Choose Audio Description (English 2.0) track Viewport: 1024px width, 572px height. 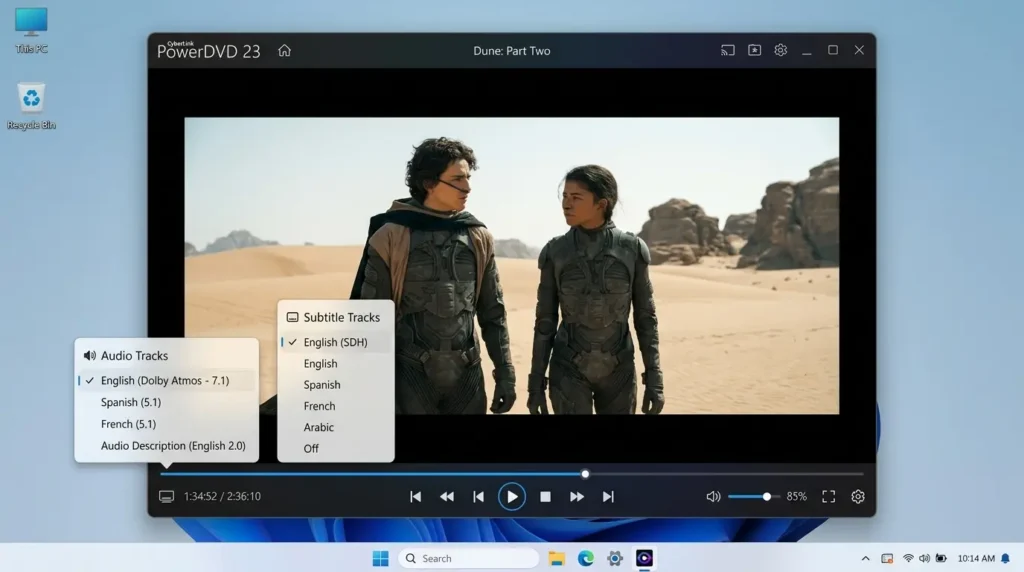[x=173, y=445]
